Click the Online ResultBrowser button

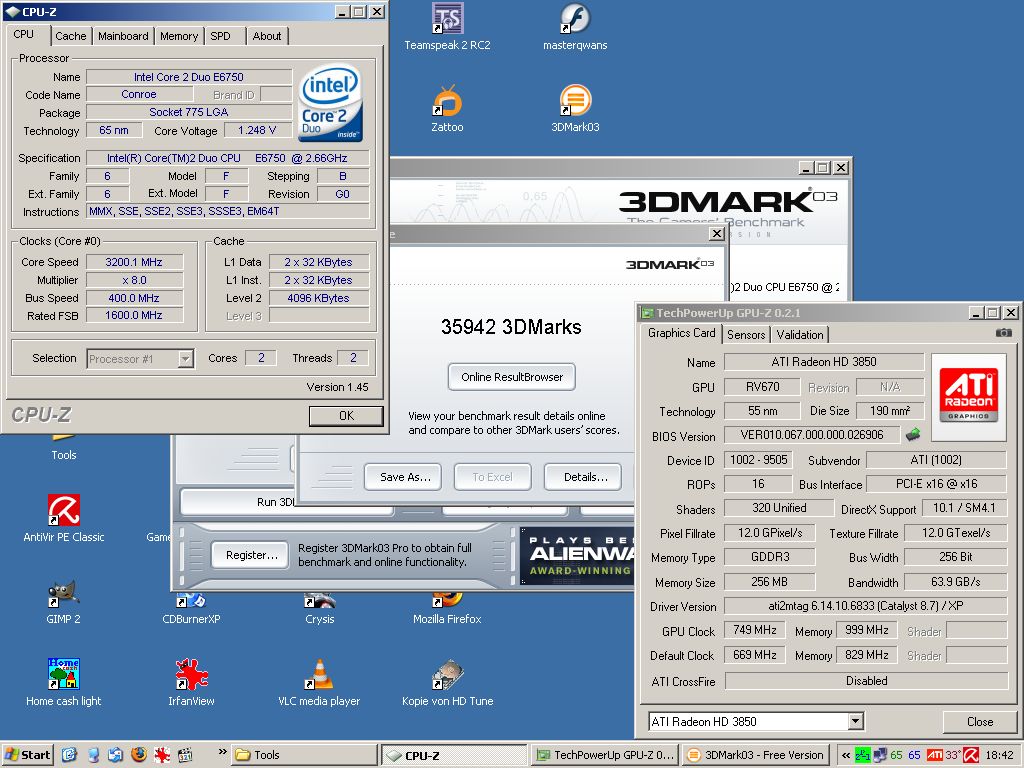pos(512,377)
